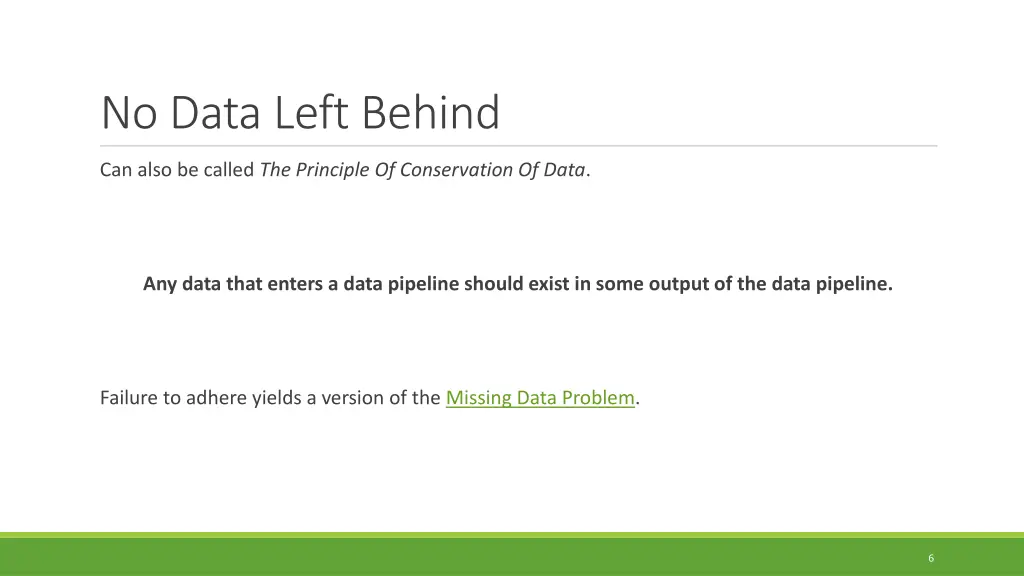Click the slide title No Data Left Behind
Viewport: 1024px width, 576px height.
pos(300,113)
